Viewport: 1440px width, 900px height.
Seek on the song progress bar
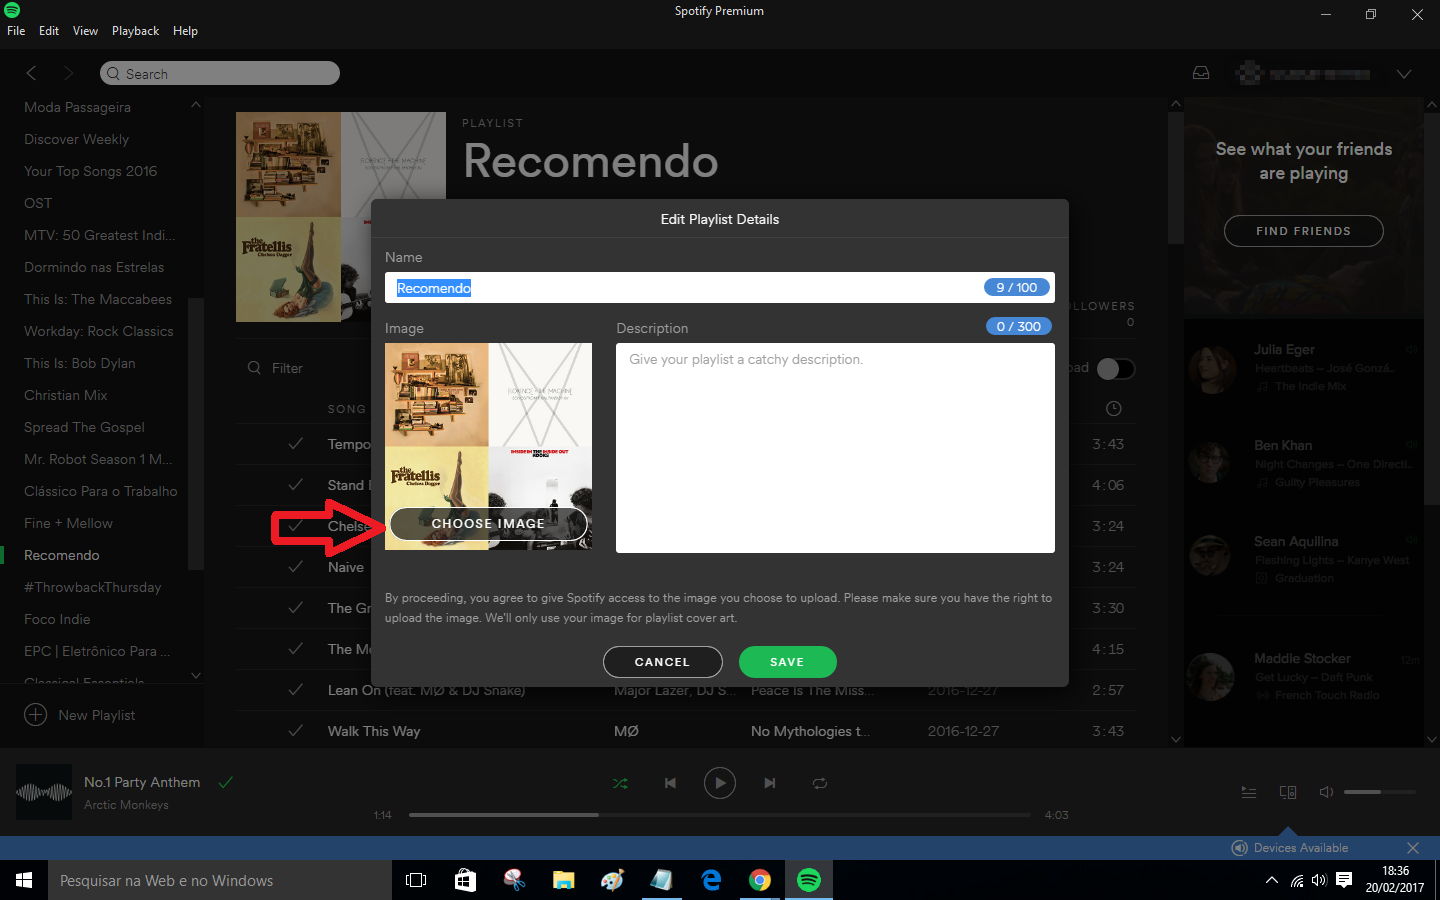(720, 815)
